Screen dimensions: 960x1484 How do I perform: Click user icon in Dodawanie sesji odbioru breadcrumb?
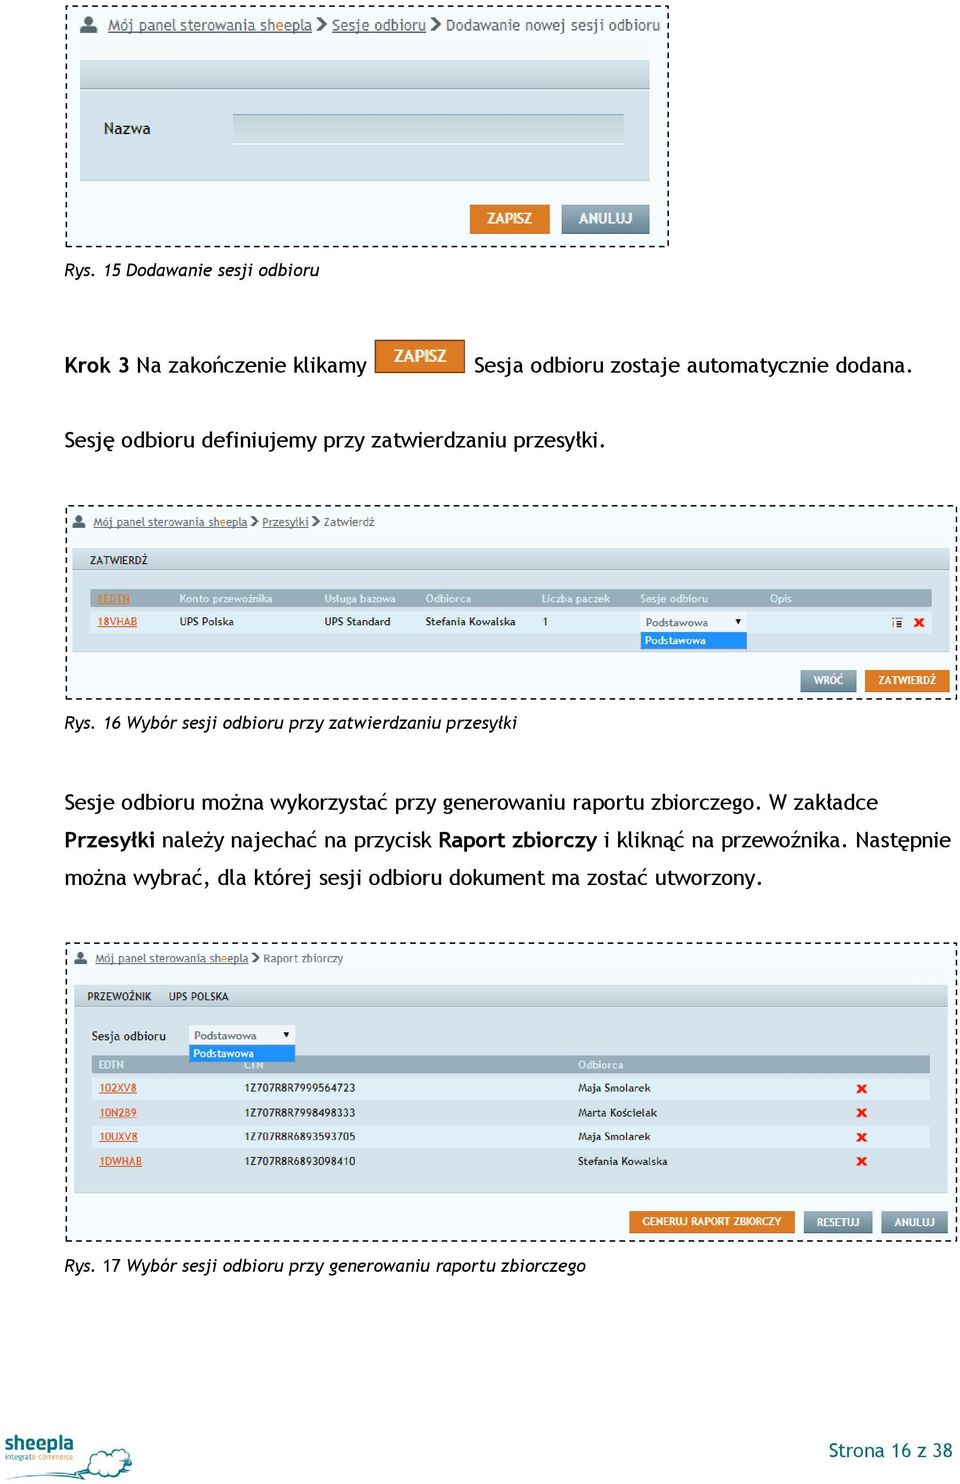pos(89,24)
